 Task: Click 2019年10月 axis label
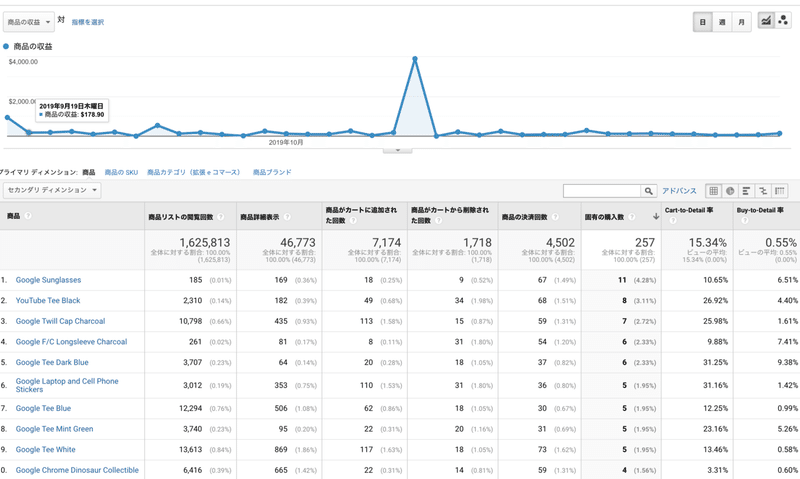[x=286, y=143]
